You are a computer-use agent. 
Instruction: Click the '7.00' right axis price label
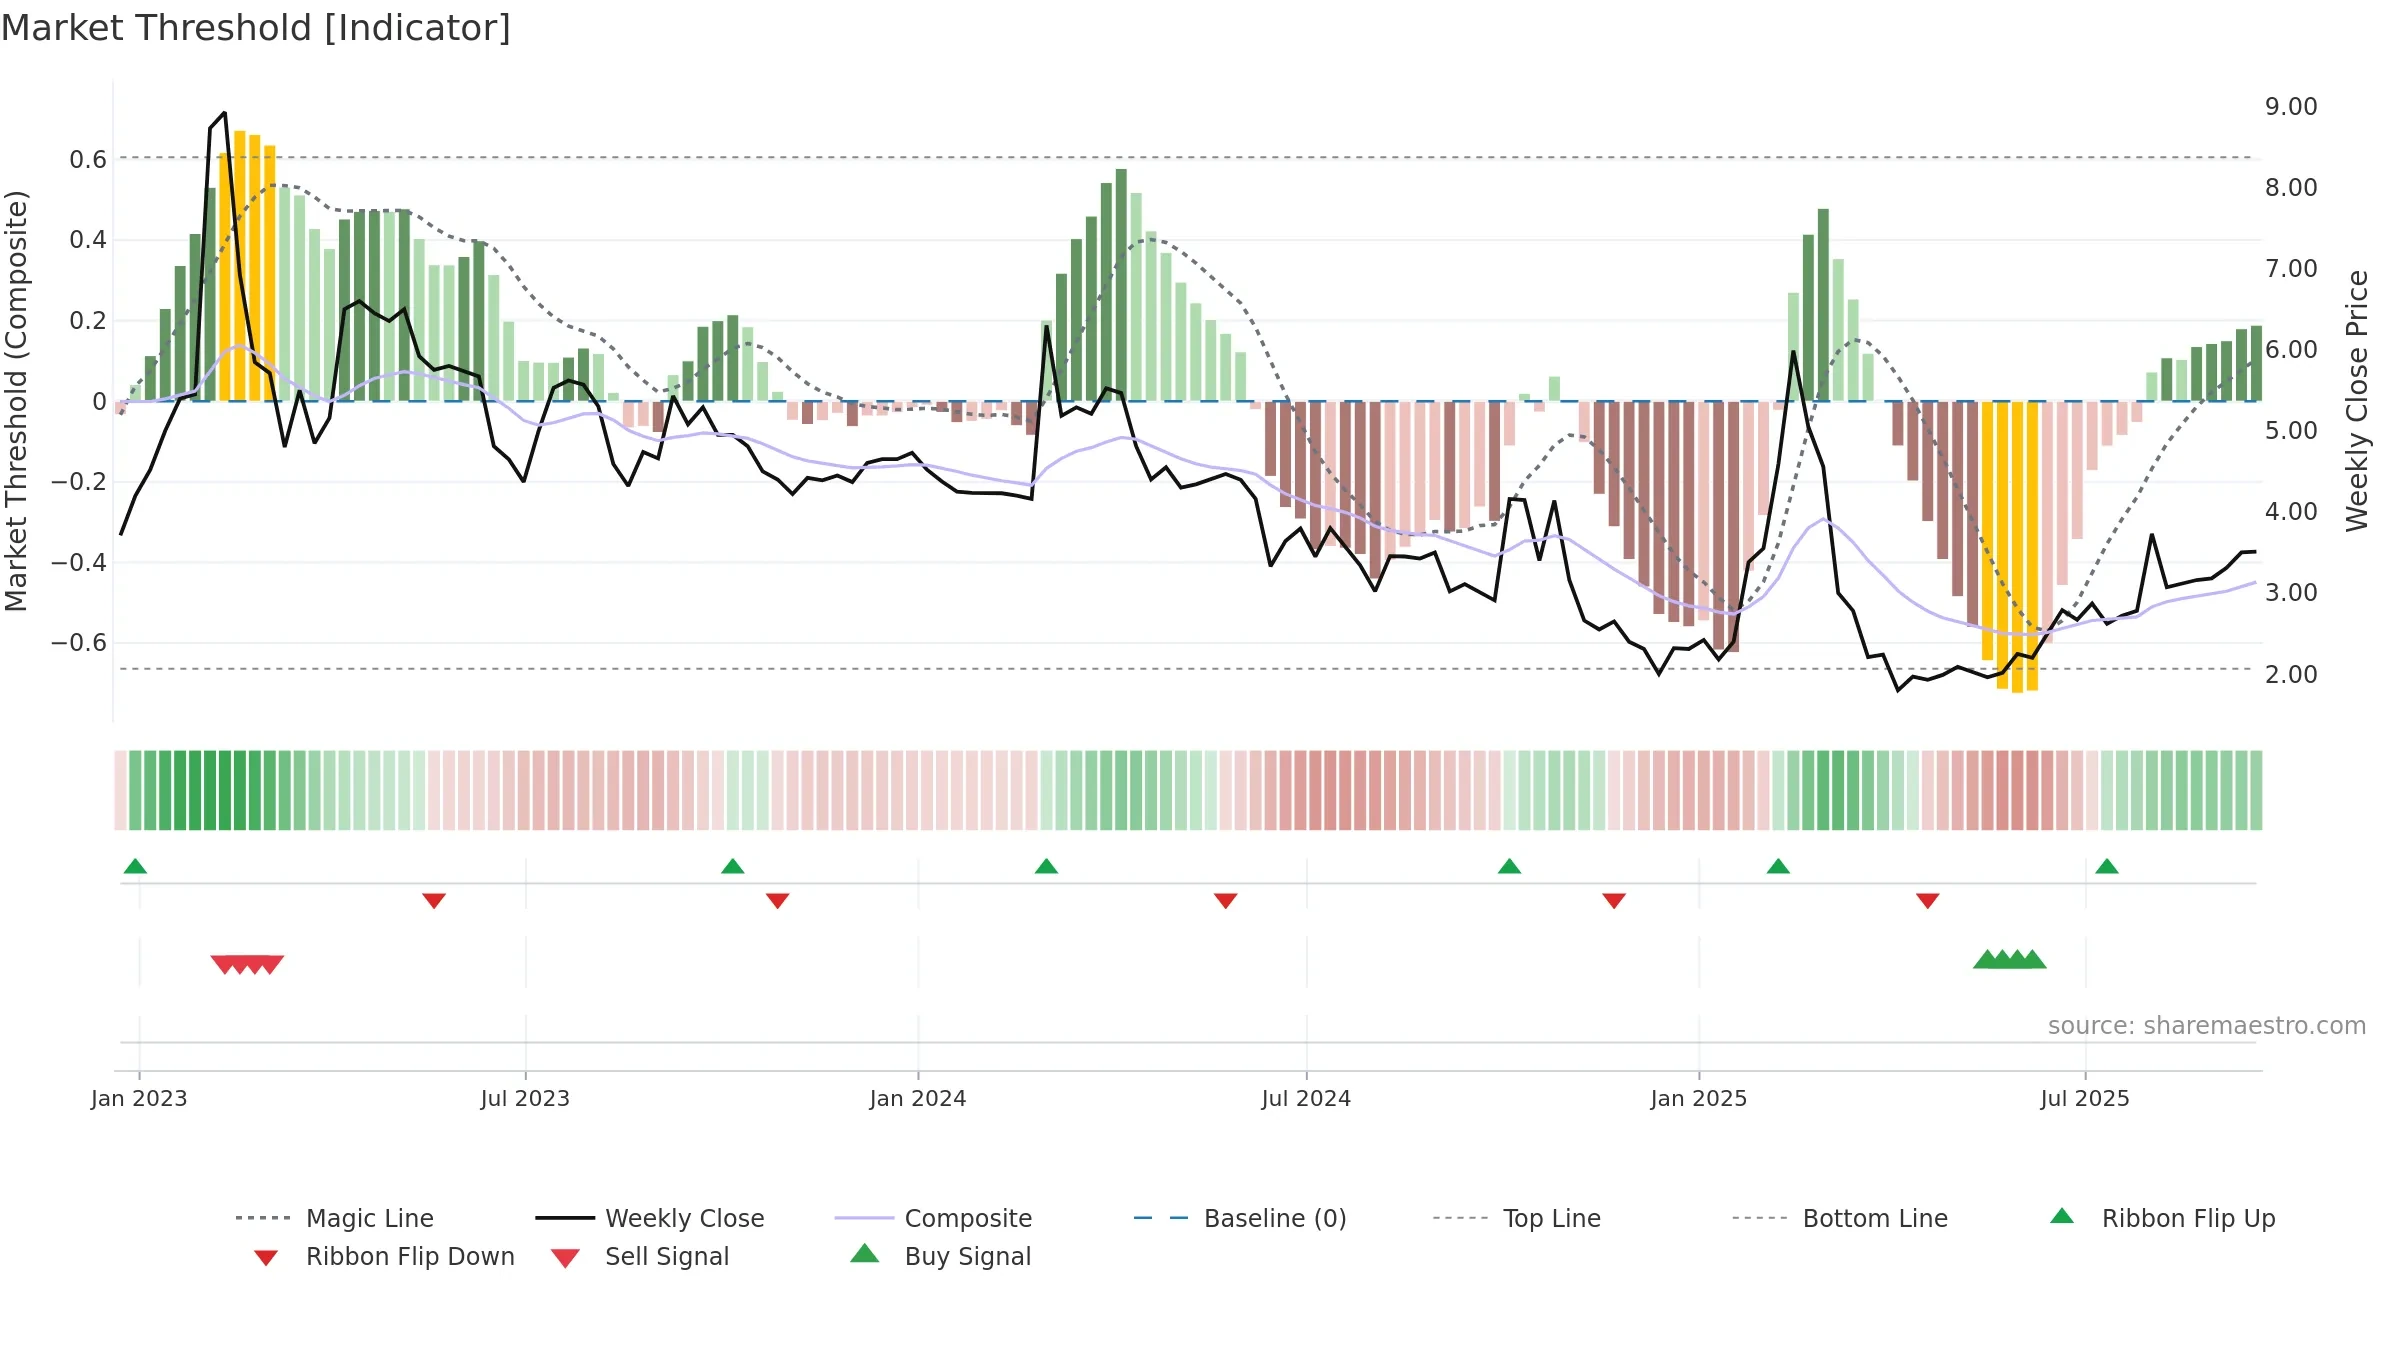(x=2291, y=268)
